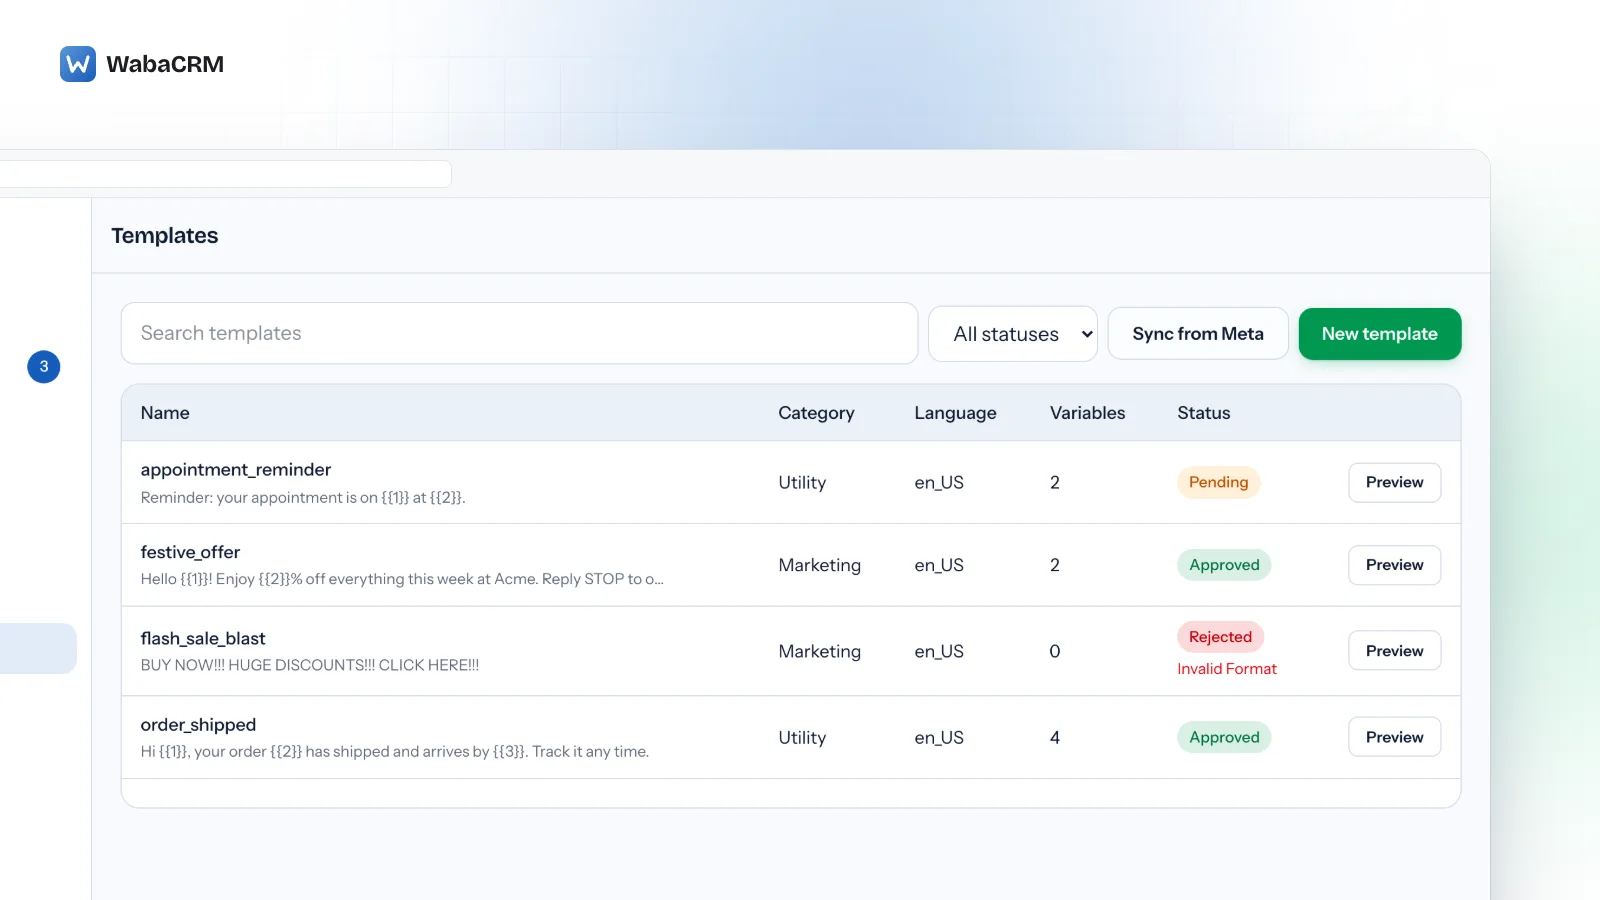Click the Status column header
This screenshot has height=900, width=1600.
tap(1204, 413)
